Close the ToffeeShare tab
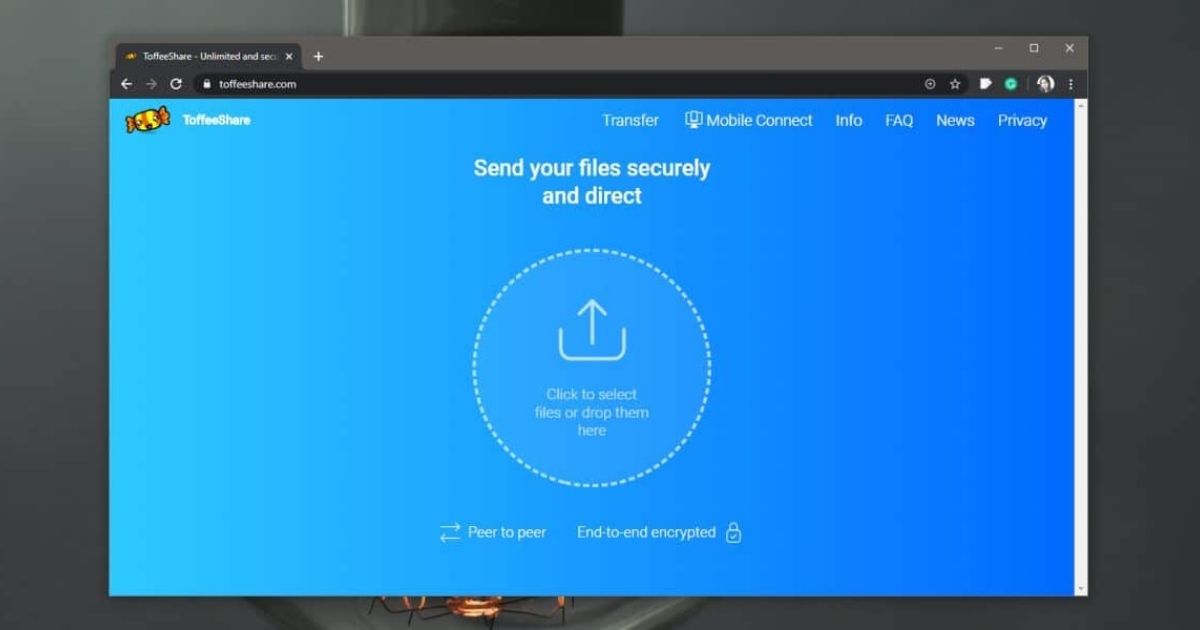 click(x=289, y=57)
